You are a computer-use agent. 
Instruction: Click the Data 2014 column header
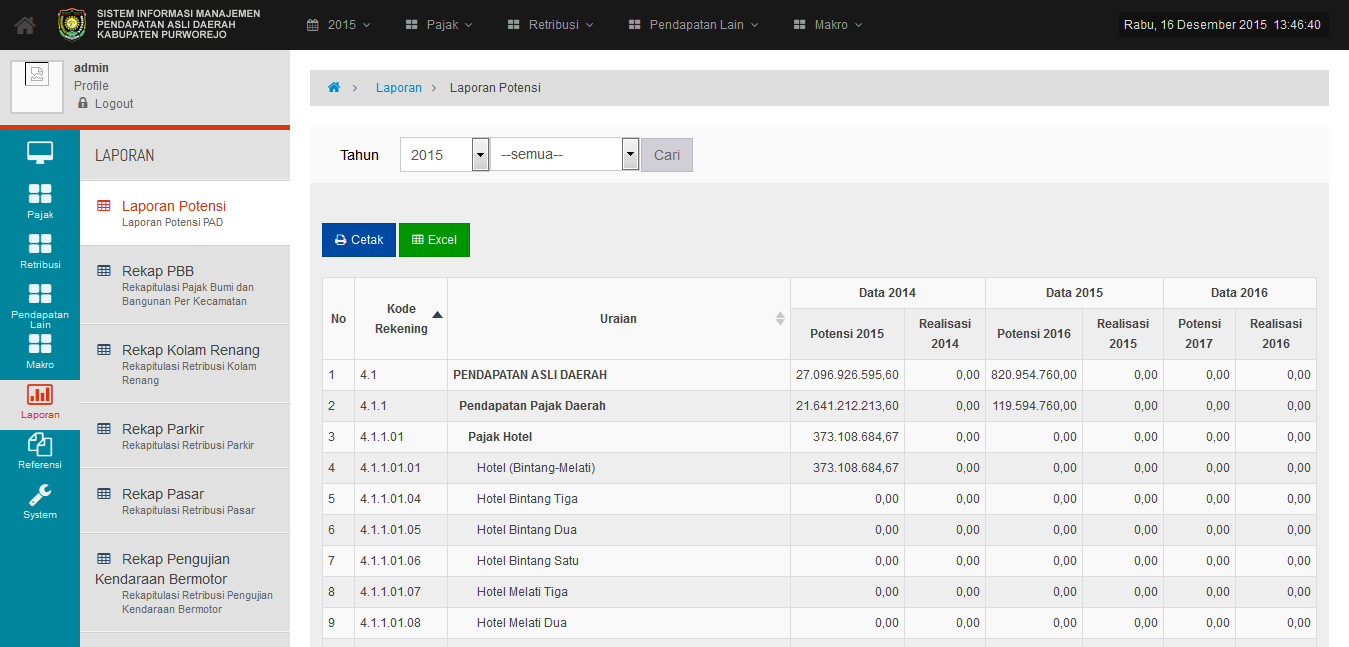point(887,293)
